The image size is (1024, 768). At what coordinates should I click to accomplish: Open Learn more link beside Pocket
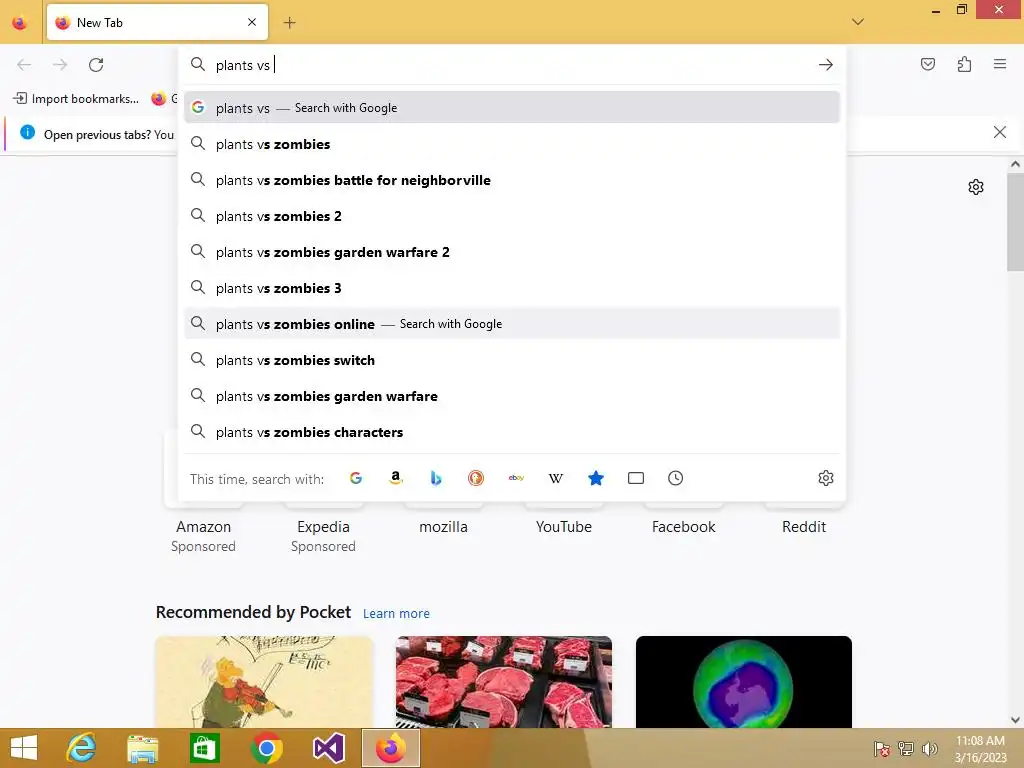click(396, 614)
